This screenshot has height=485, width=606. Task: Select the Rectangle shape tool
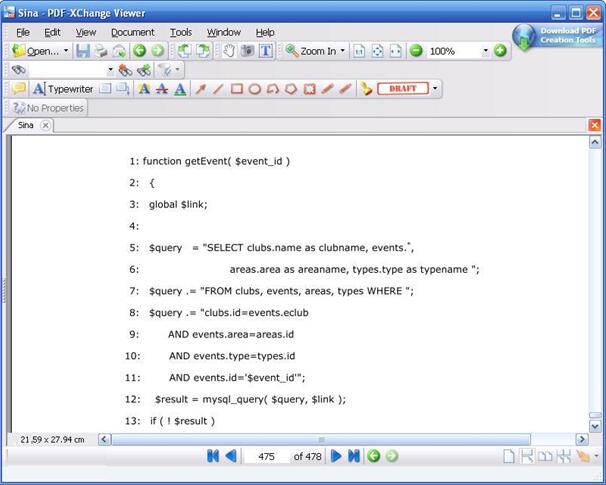coord(237,89)
